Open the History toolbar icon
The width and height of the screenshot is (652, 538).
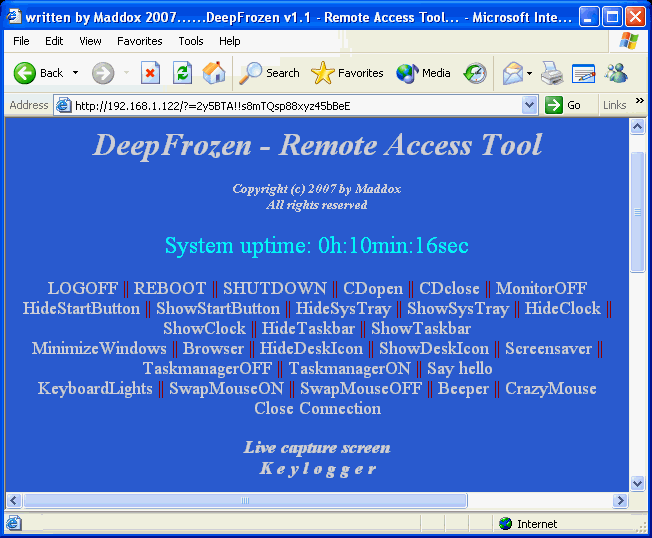[474, 73]
